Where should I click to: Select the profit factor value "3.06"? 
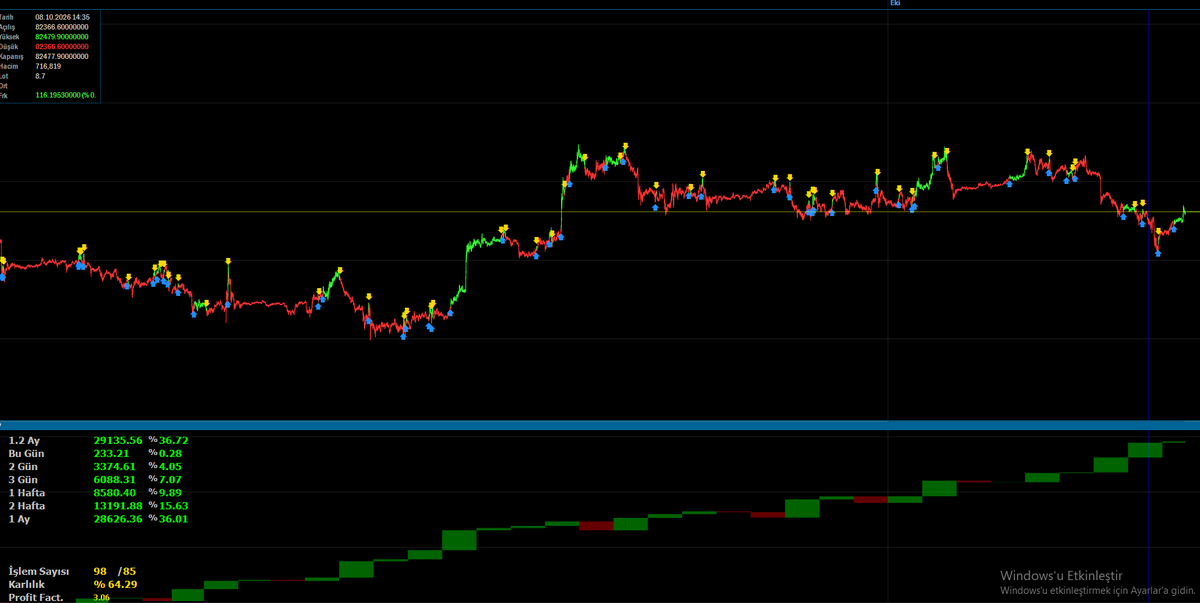click(x=101, y=597)
